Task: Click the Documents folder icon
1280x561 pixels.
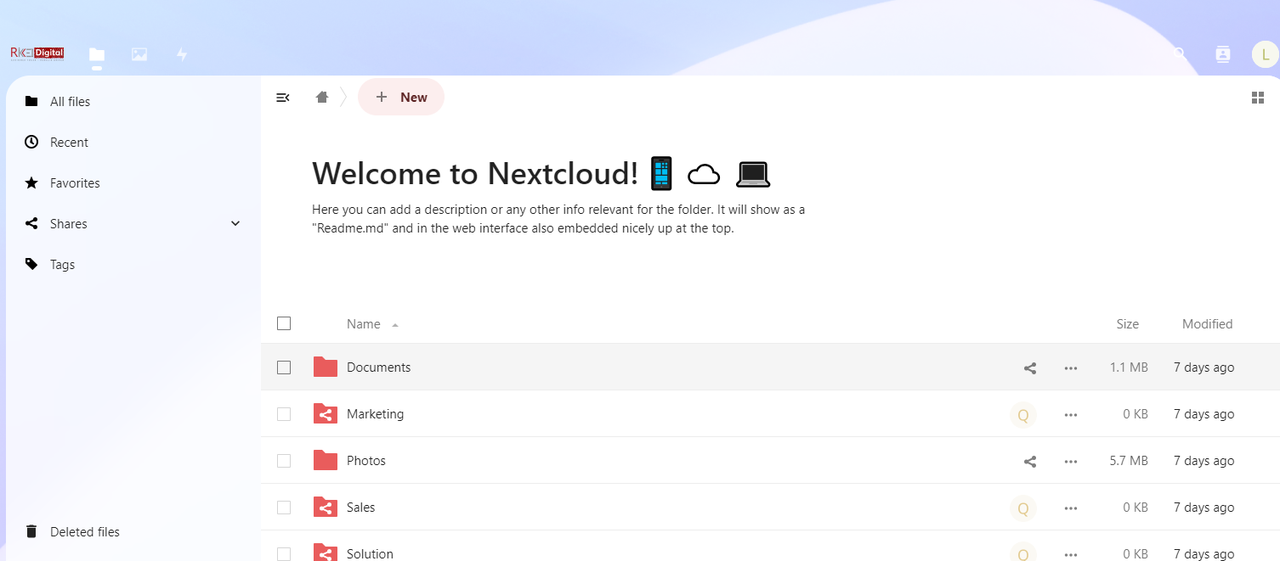Action: [x=325, y=367]
